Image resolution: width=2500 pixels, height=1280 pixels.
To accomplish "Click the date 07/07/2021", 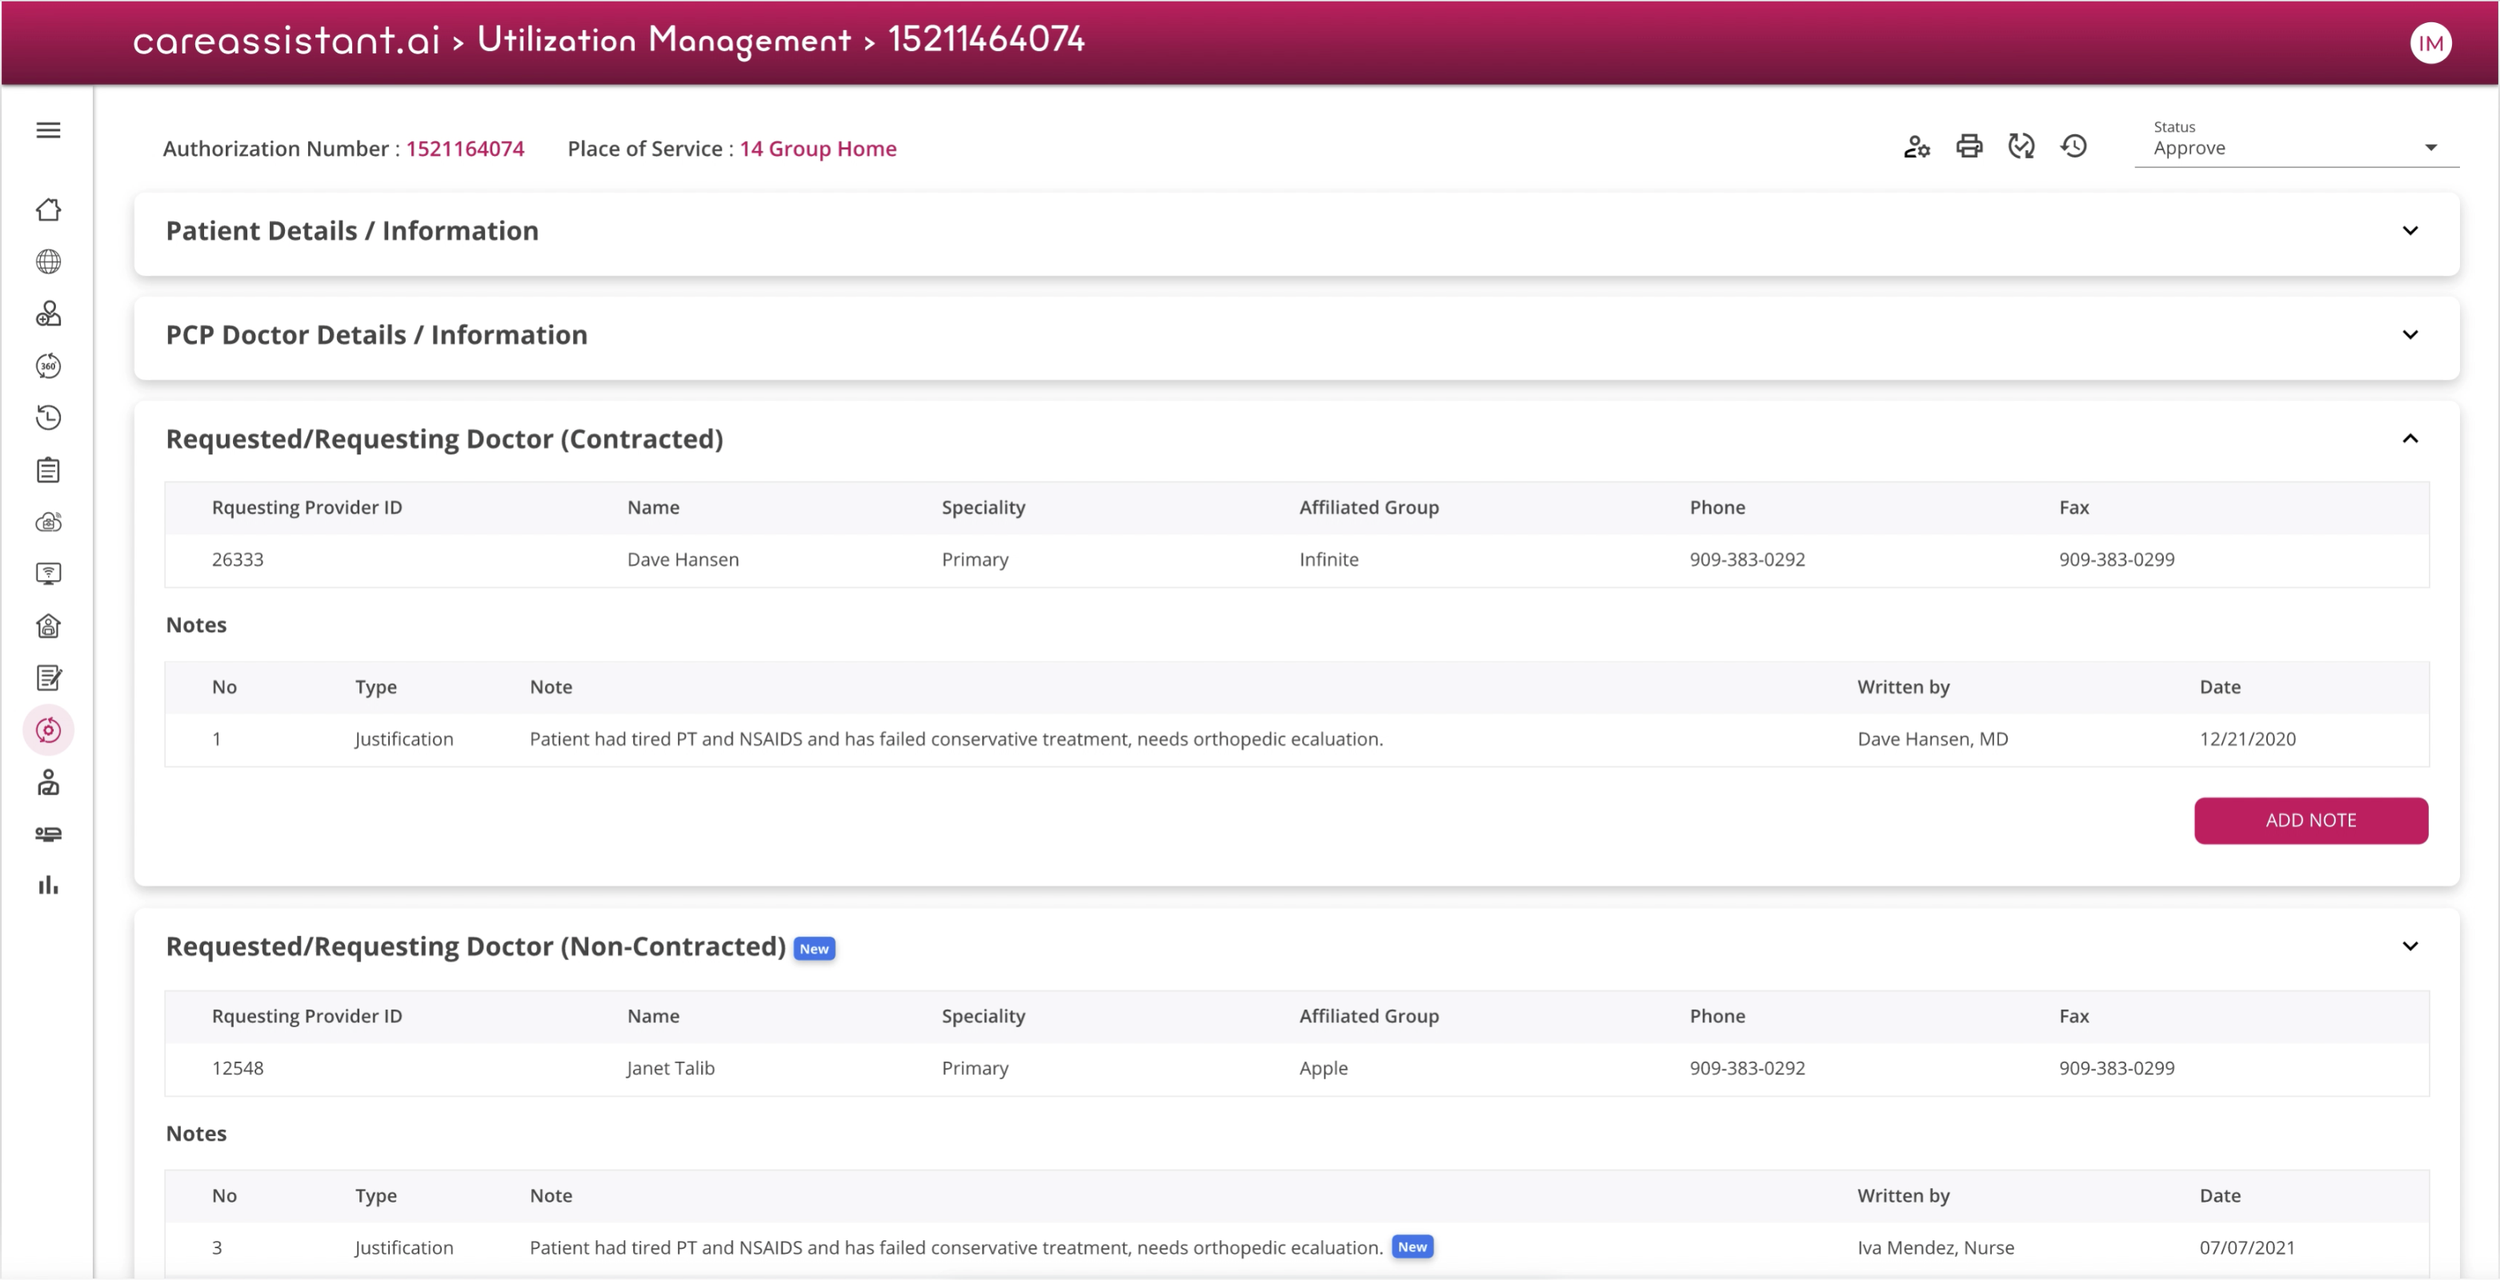I will [x=2247, y=1248].
